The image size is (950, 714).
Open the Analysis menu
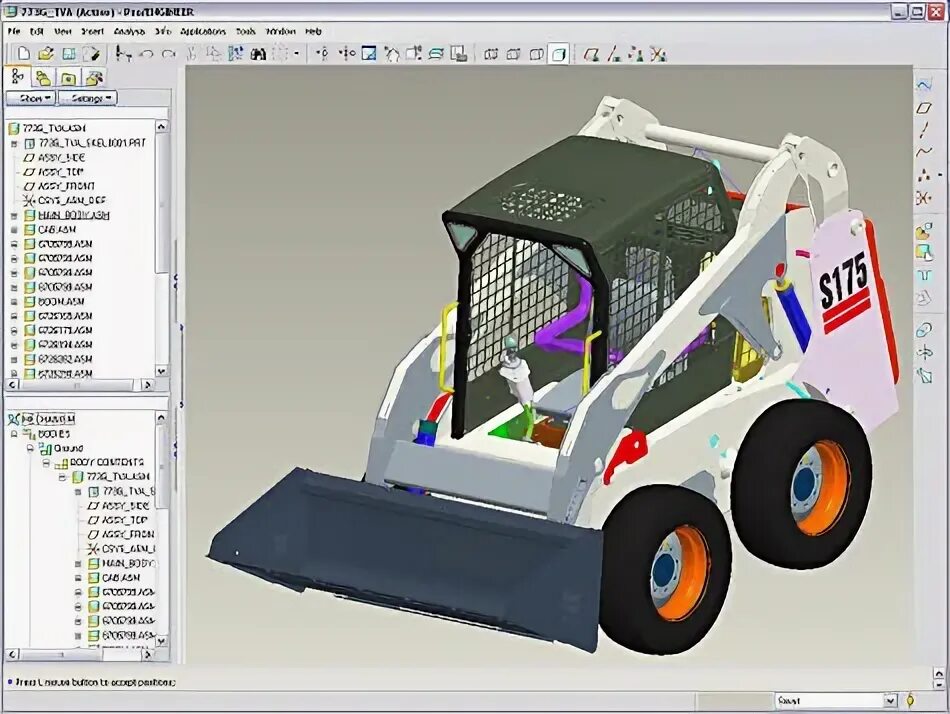129,32
